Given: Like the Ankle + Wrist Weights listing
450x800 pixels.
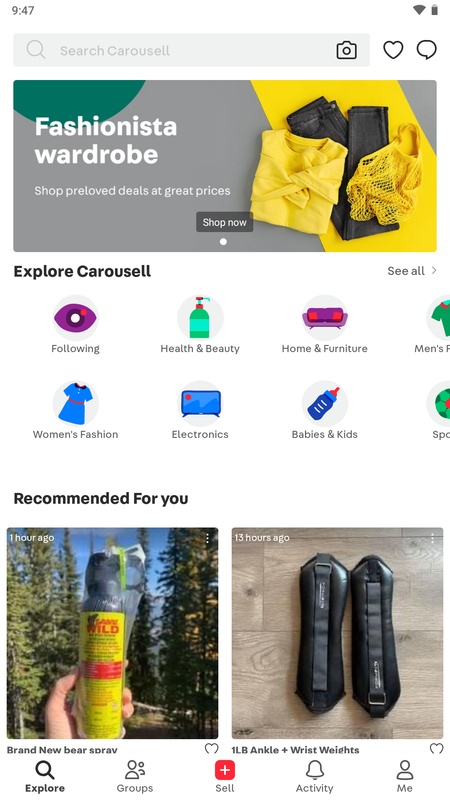Looking at the screenshot, I should pyautogui.click(x=436, y=749).
